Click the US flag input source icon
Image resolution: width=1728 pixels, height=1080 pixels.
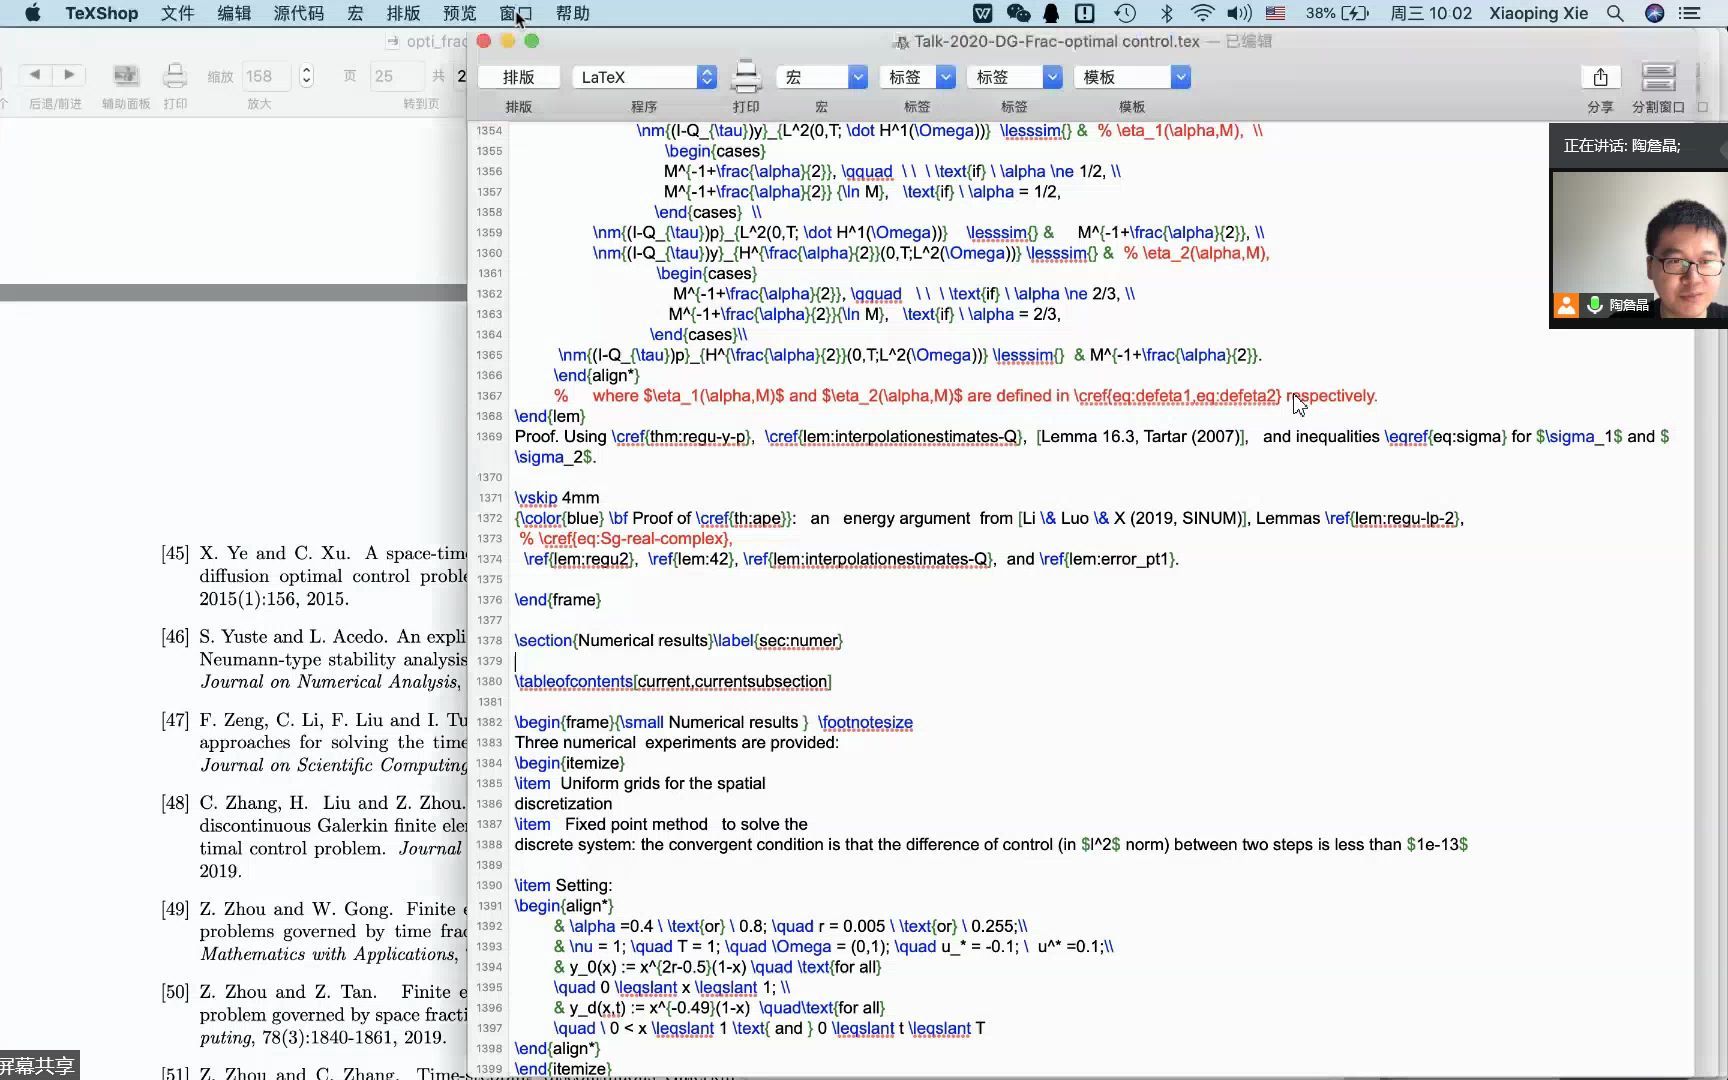pyautogui.click(x=1275, y=13)
